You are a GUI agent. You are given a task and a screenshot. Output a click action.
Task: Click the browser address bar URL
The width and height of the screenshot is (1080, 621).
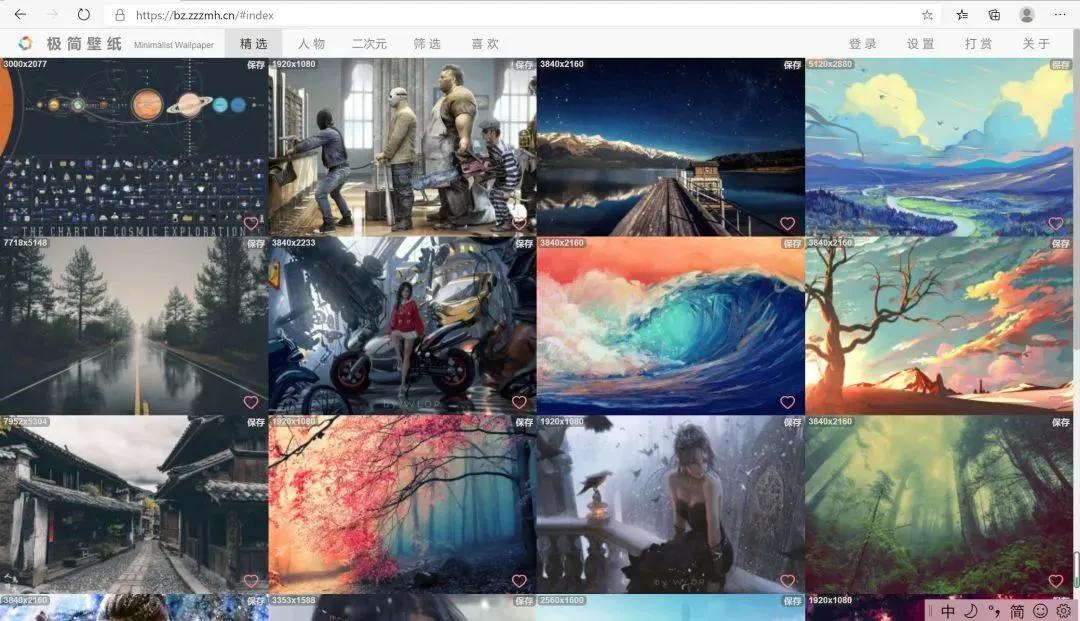tap(205, 14)
